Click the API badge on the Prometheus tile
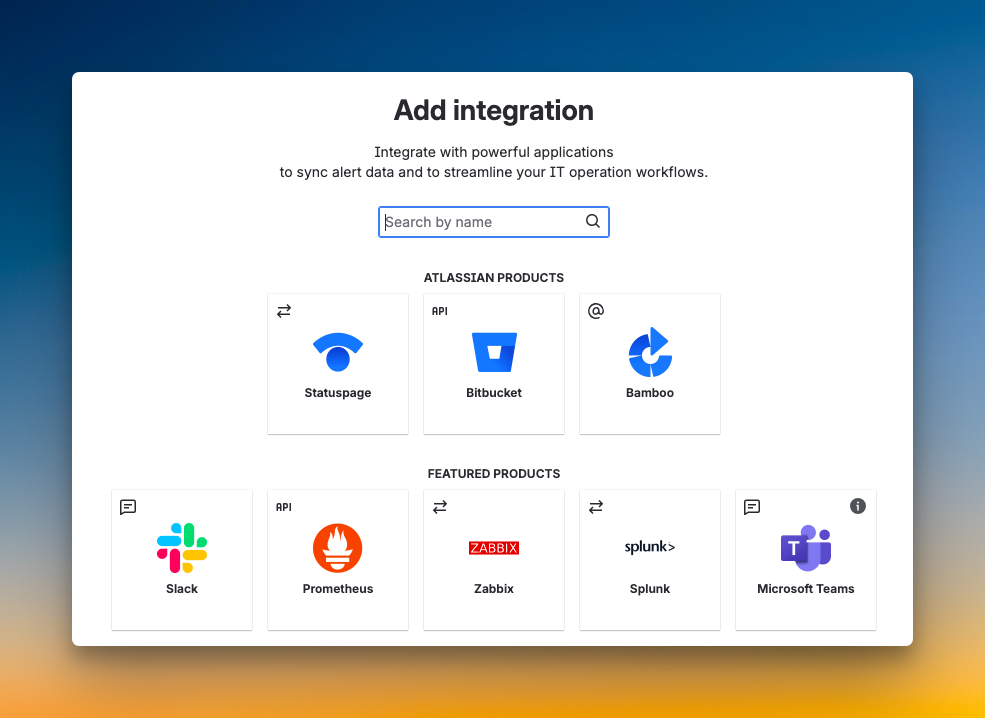985x718 pixels. (283, 507)
